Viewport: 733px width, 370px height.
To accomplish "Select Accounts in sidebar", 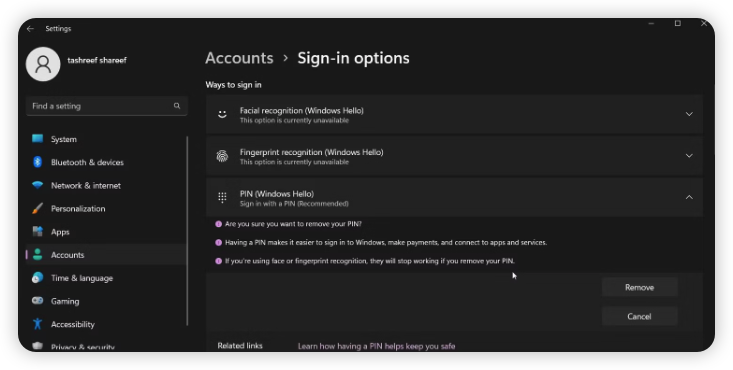I will tap(107, 255).
